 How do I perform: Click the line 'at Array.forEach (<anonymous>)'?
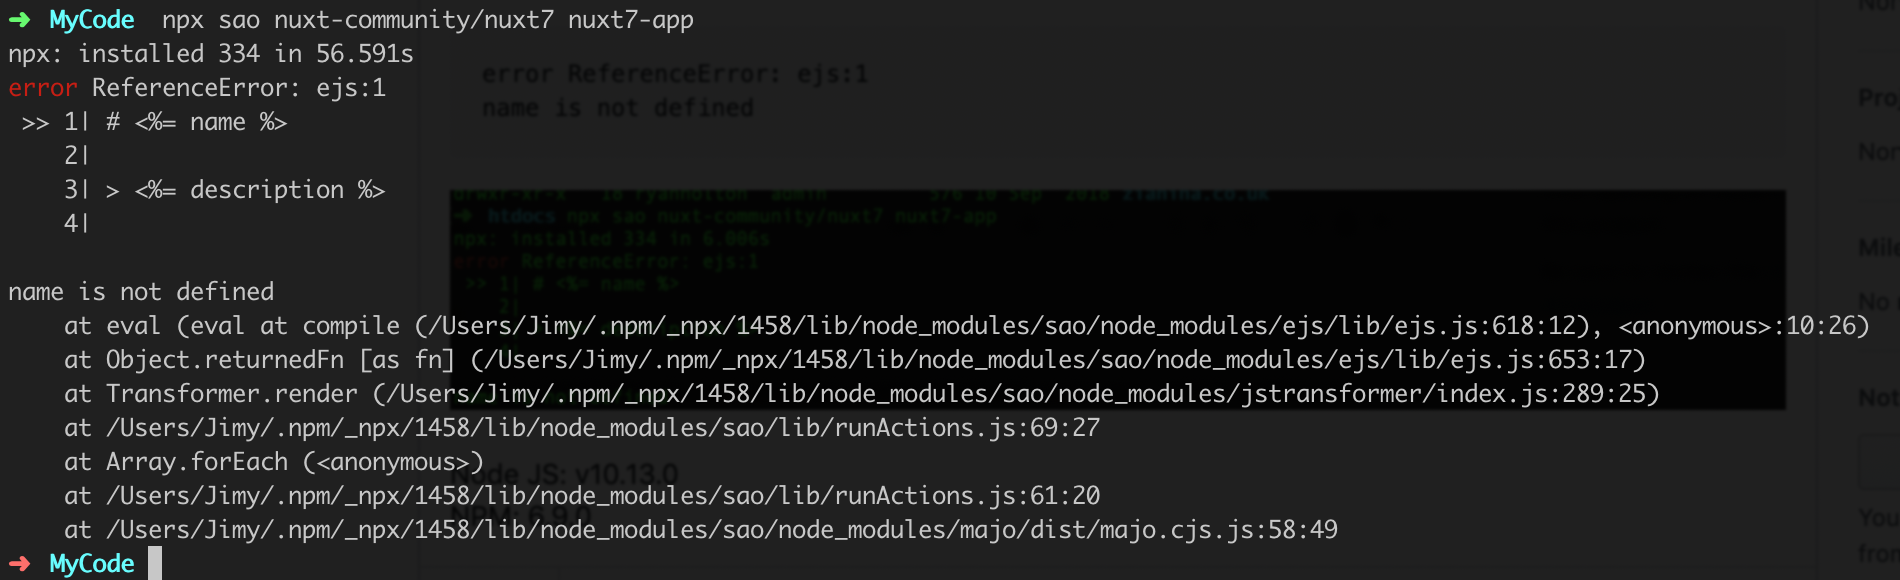tap(273, 462)
